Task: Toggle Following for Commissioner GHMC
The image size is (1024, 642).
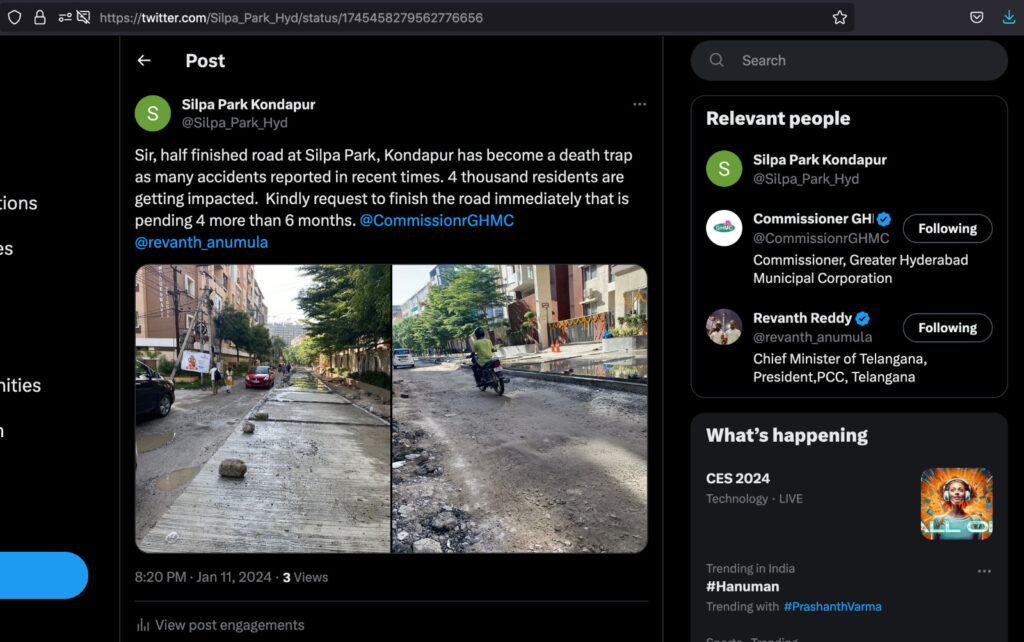Action: tap(947, 229)
